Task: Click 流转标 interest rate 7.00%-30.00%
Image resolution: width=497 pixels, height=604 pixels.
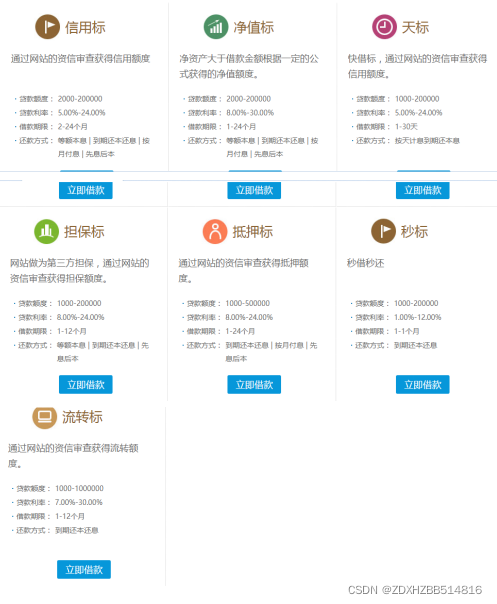Action: click(79, 502)
